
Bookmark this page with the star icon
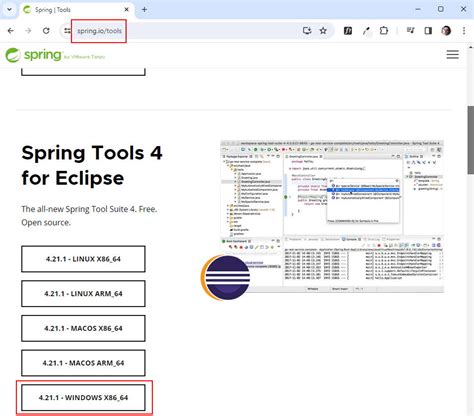(323, 31)
